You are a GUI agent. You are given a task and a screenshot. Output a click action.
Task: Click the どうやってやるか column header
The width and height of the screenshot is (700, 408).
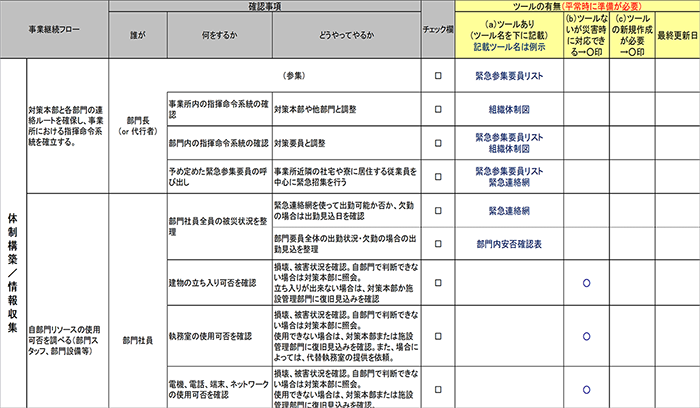click(346, 35)
